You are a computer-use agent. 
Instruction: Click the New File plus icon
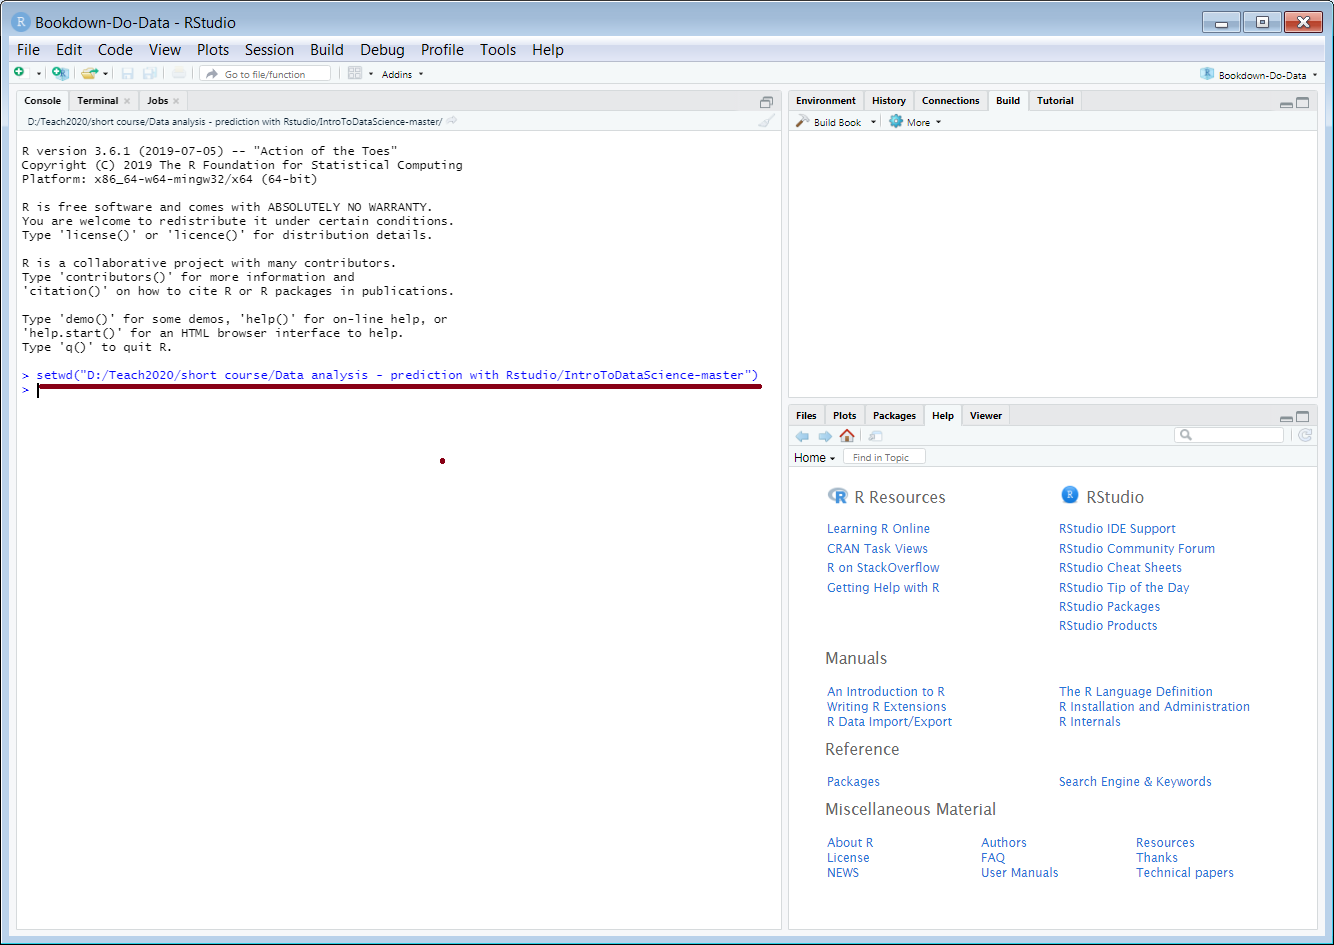coord(19,73)
